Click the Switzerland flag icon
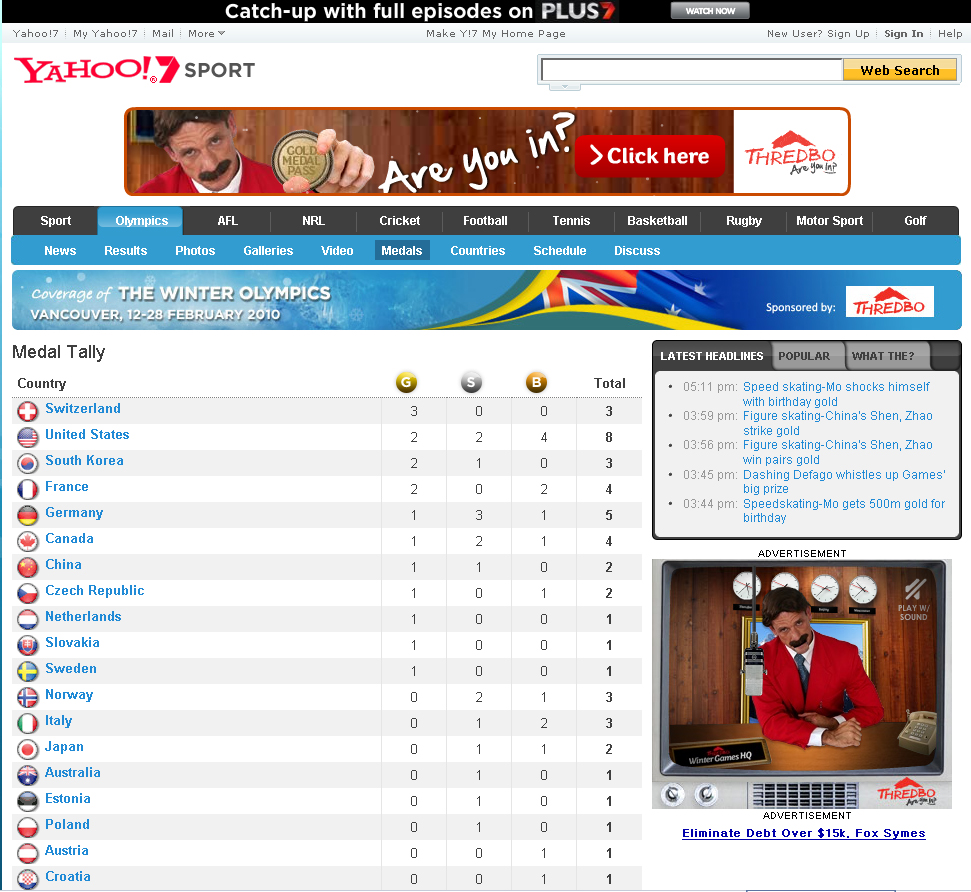971x892 pixels. pyautogui.click(x=27, y=411)
